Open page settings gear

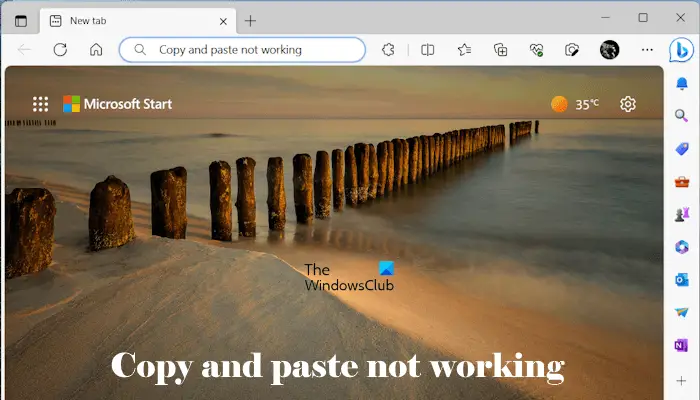coord(628,104)
